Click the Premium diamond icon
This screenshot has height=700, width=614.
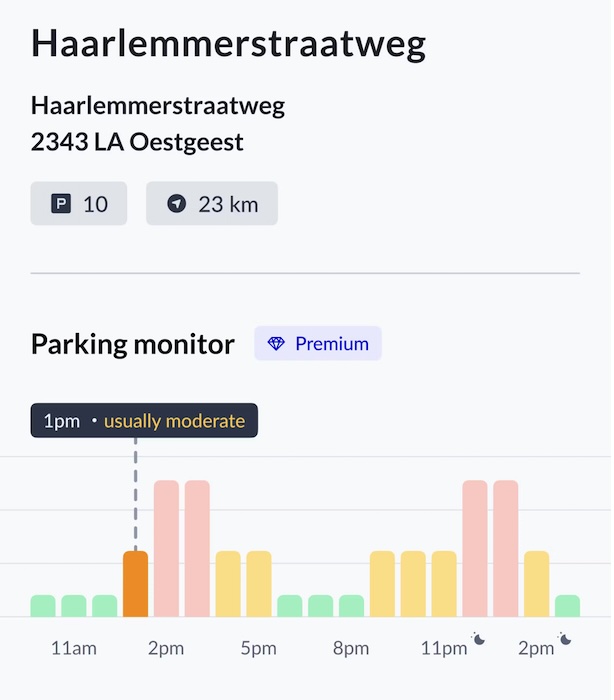[x=277, y=344]
